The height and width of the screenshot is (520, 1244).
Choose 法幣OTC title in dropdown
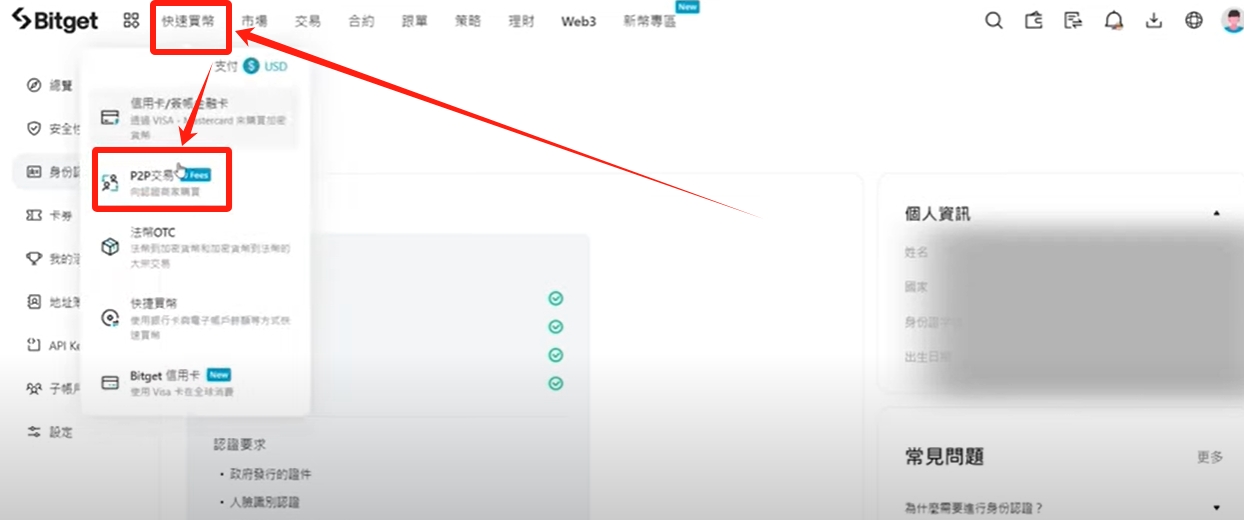coord(152,232)
